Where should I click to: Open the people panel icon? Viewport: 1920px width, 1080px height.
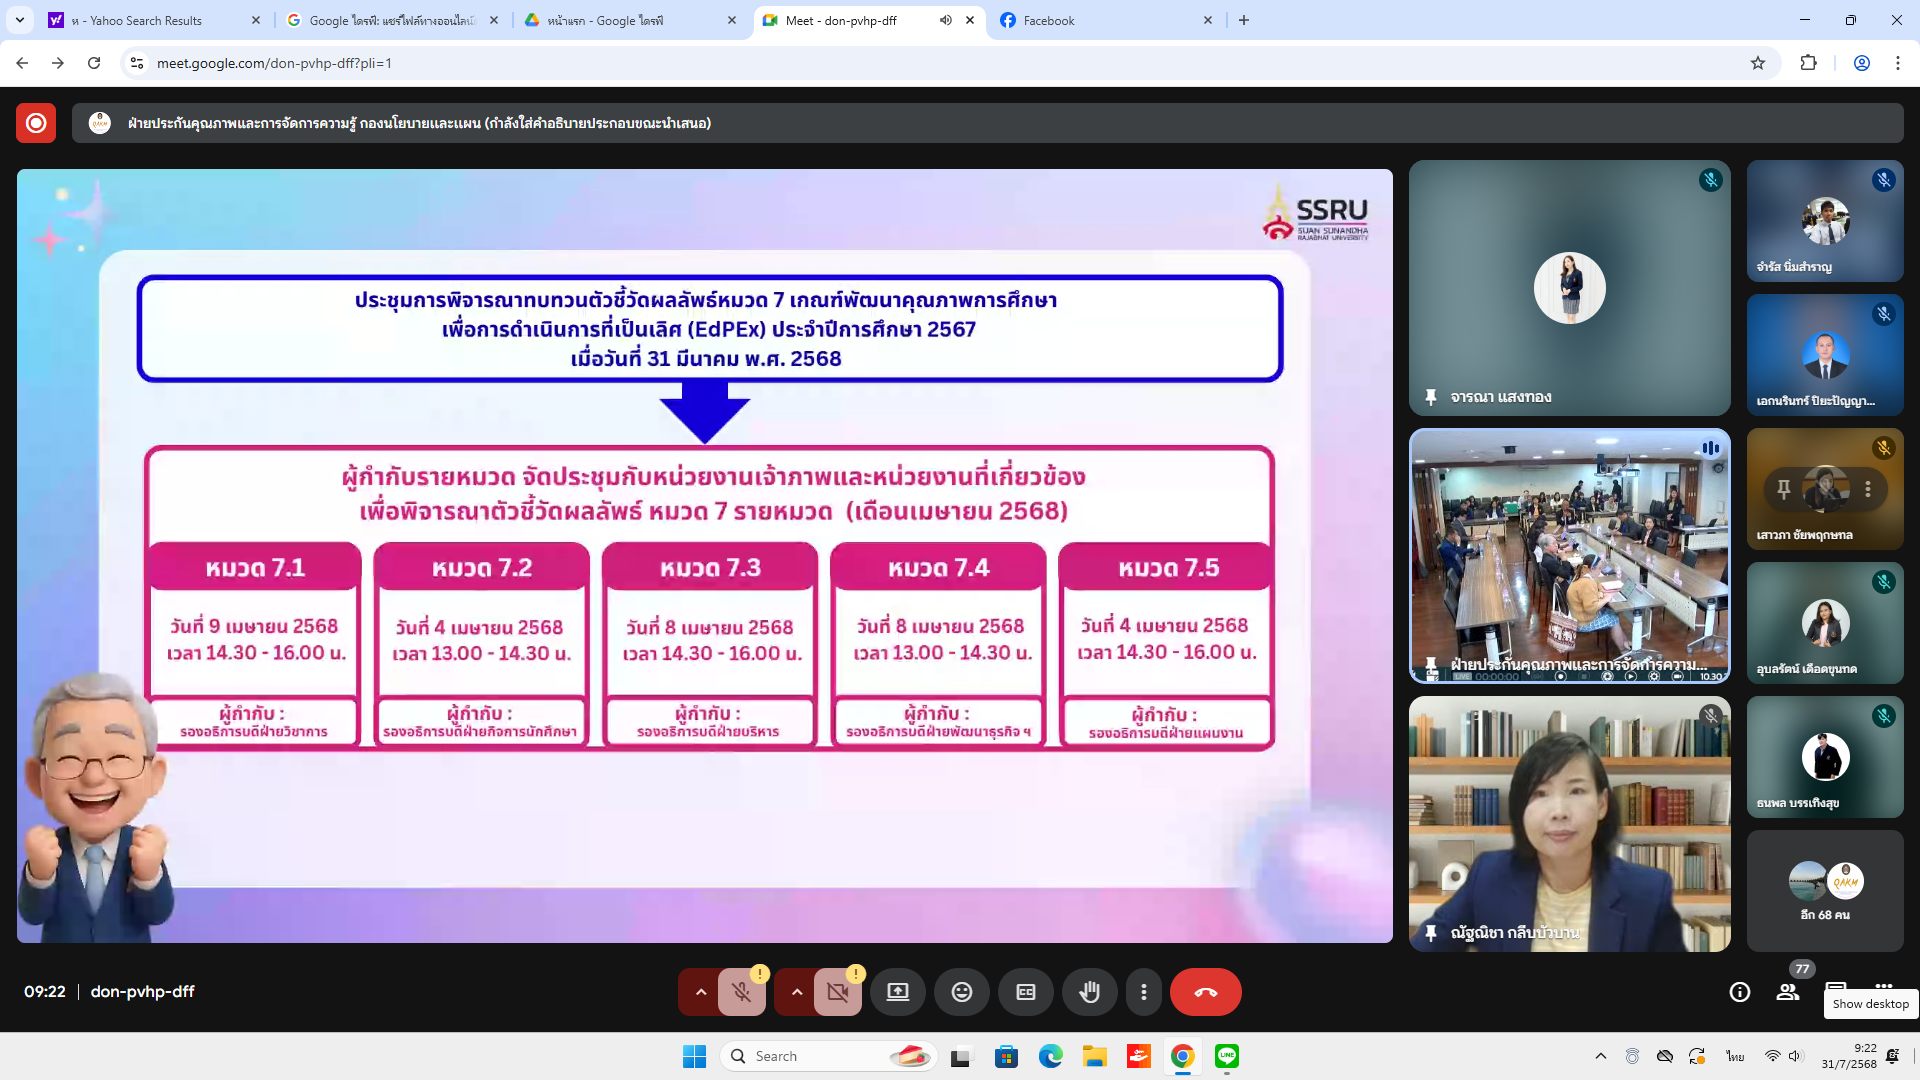pyautogui.click(x=1787, y=992)
